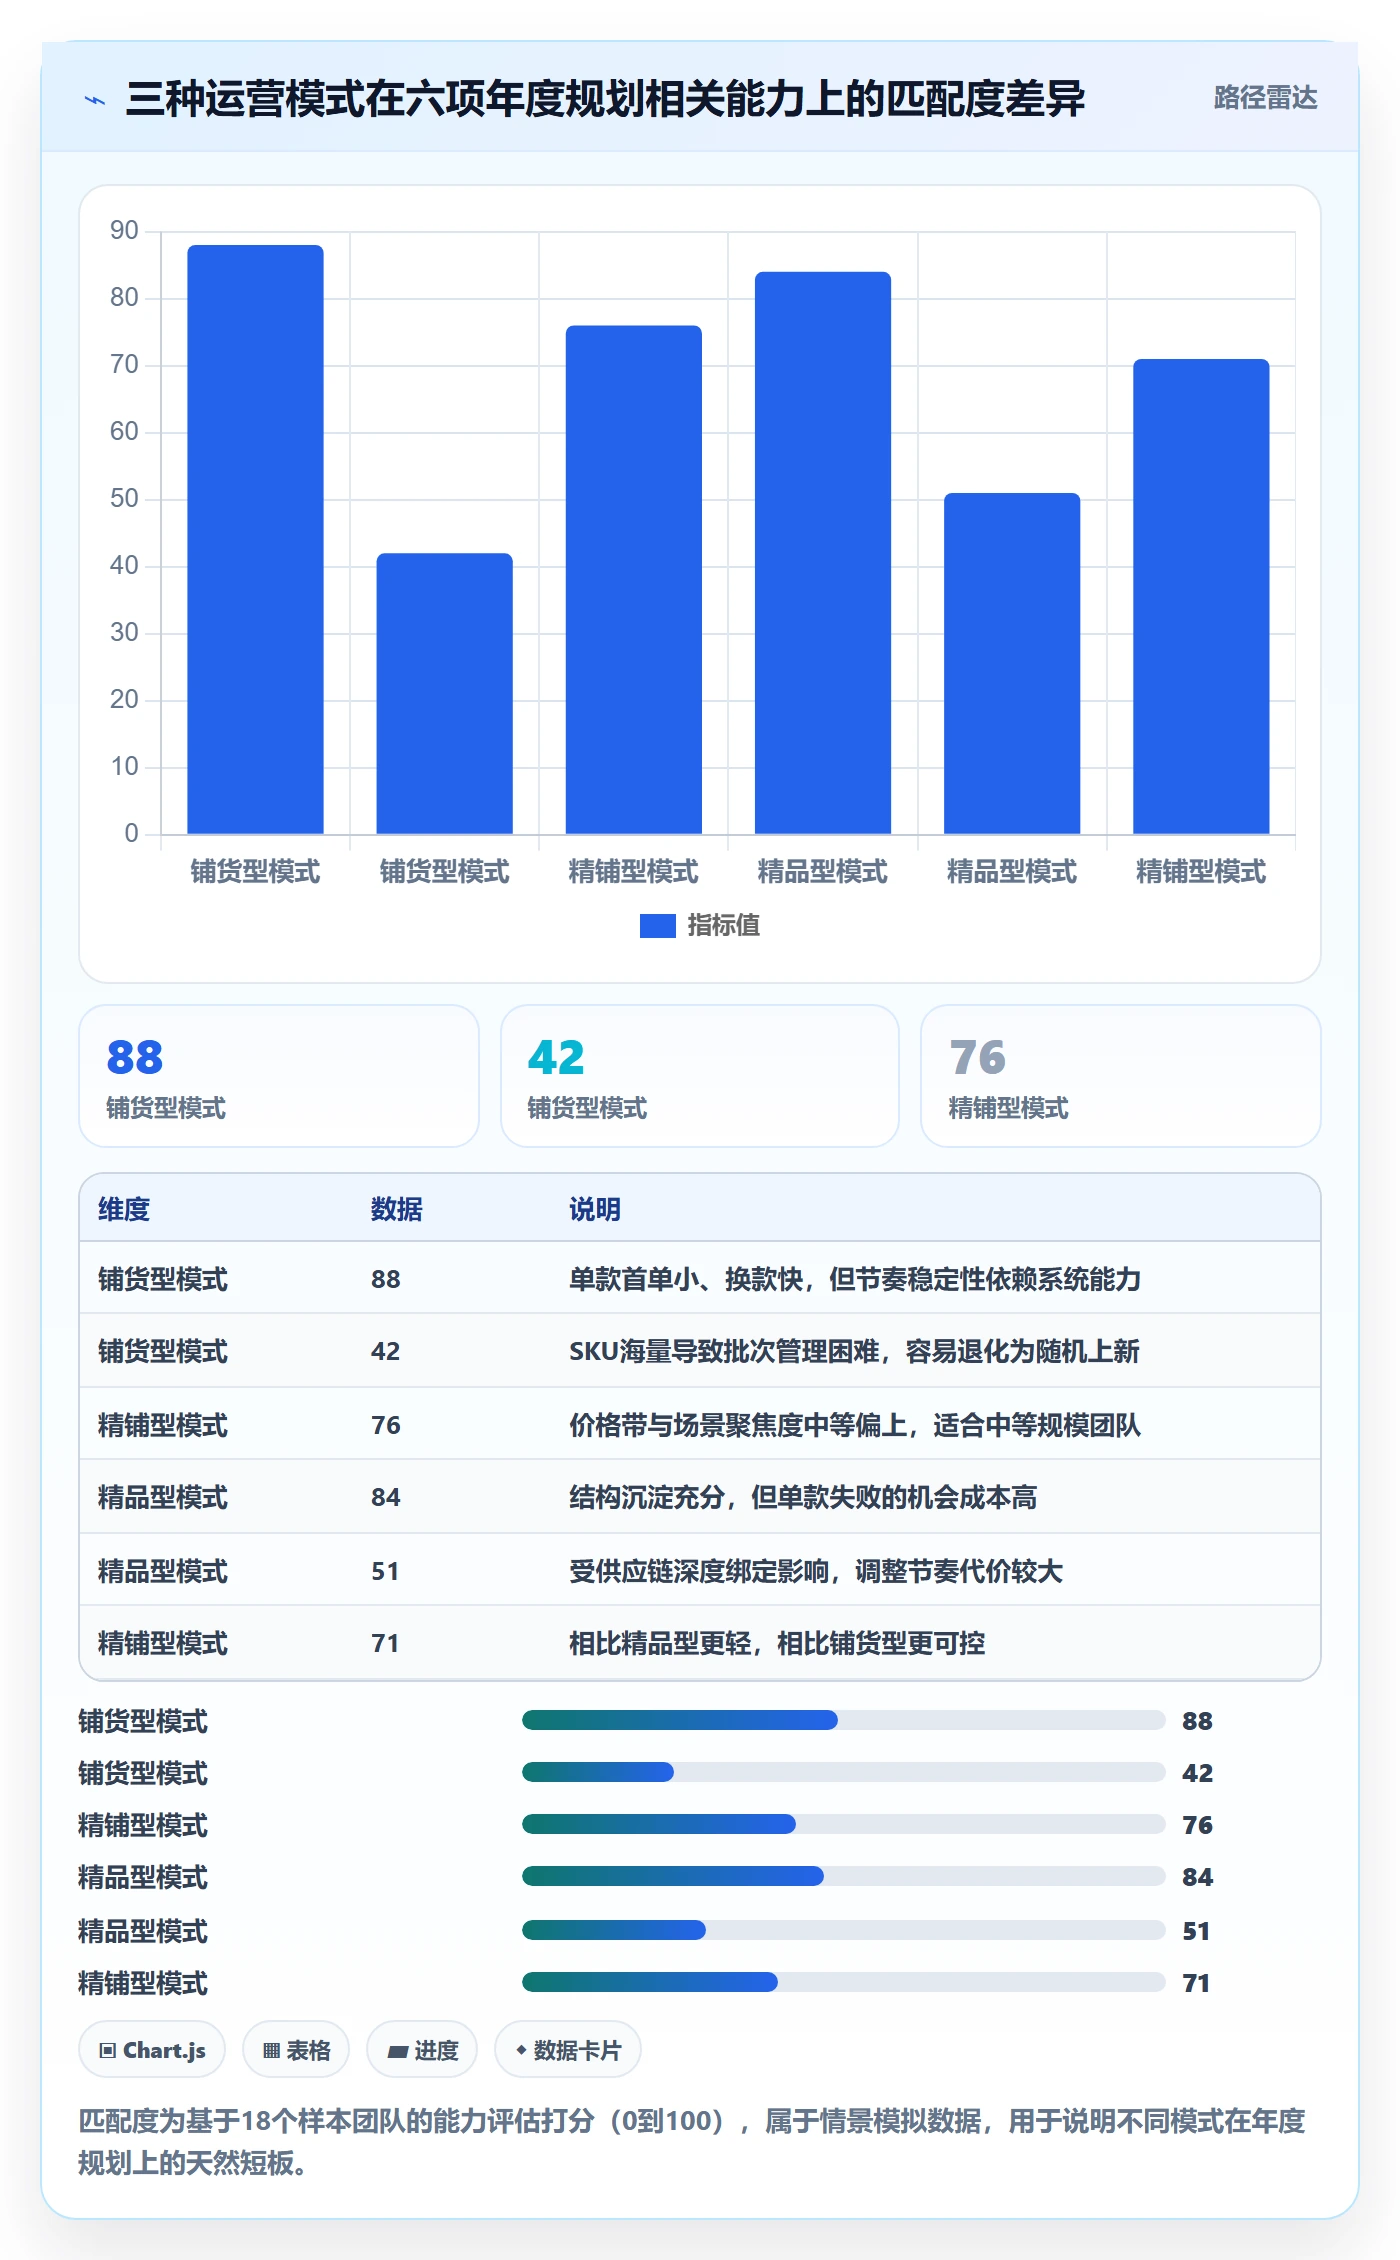Click the progress bar valued 71
Screen dimensions: 1400x2260
(x=843, y=1982)
